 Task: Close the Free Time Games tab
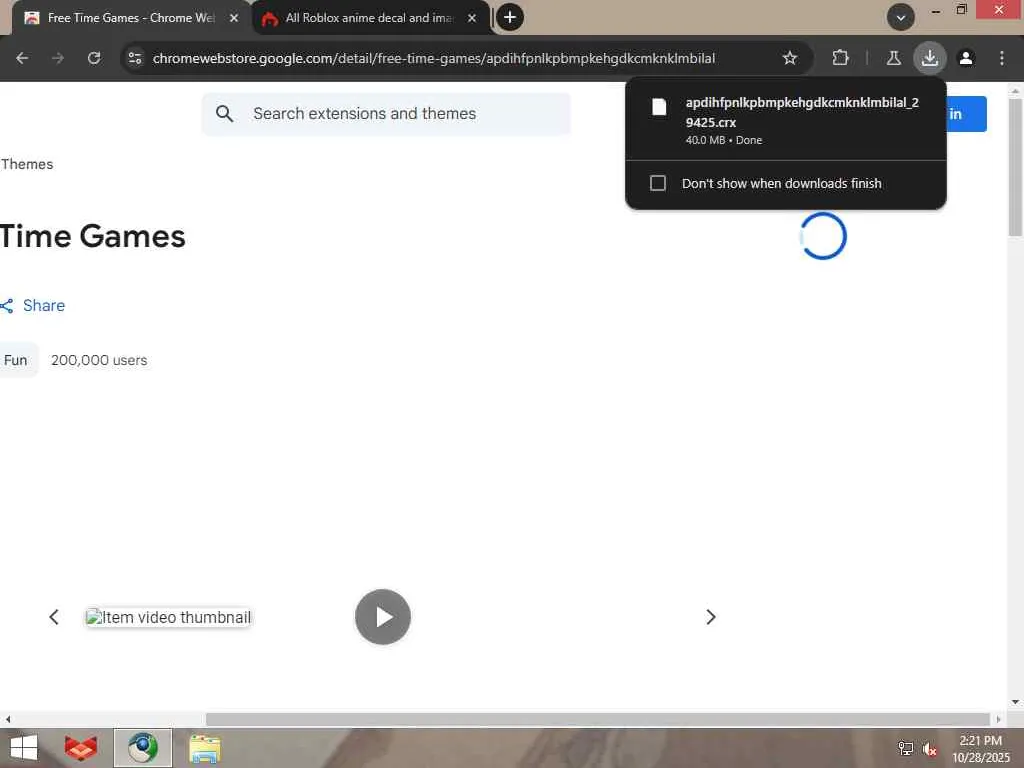point(234,18)
